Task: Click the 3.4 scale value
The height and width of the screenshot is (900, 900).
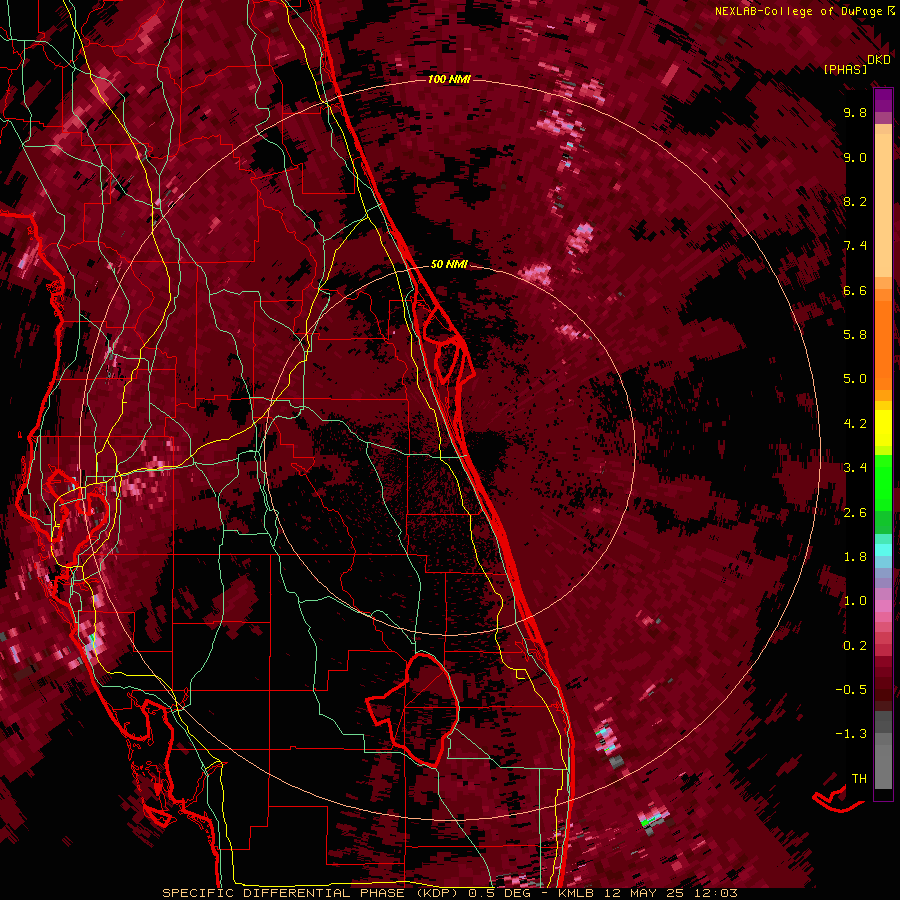Action: 855,468
